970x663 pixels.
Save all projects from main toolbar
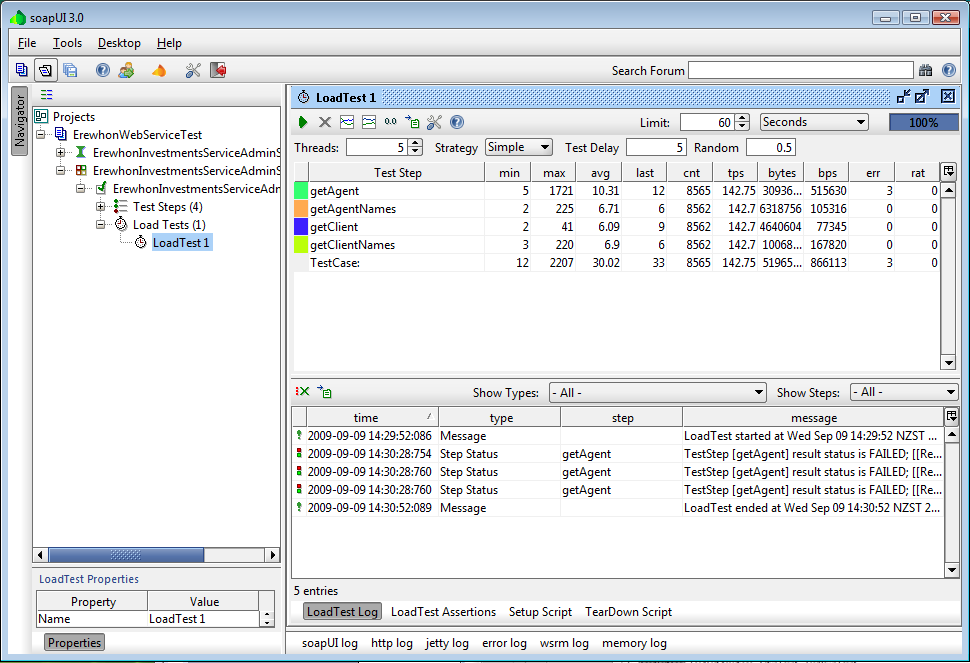click(70, 70)
